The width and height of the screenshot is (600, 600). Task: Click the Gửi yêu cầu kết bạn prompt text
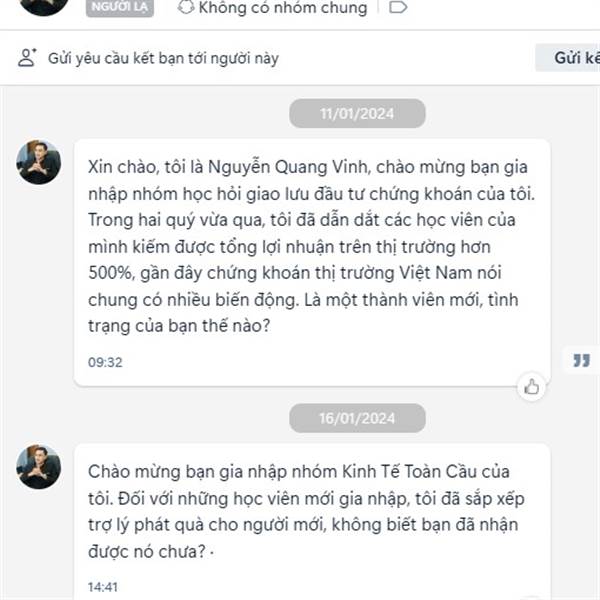click(163, 58)
